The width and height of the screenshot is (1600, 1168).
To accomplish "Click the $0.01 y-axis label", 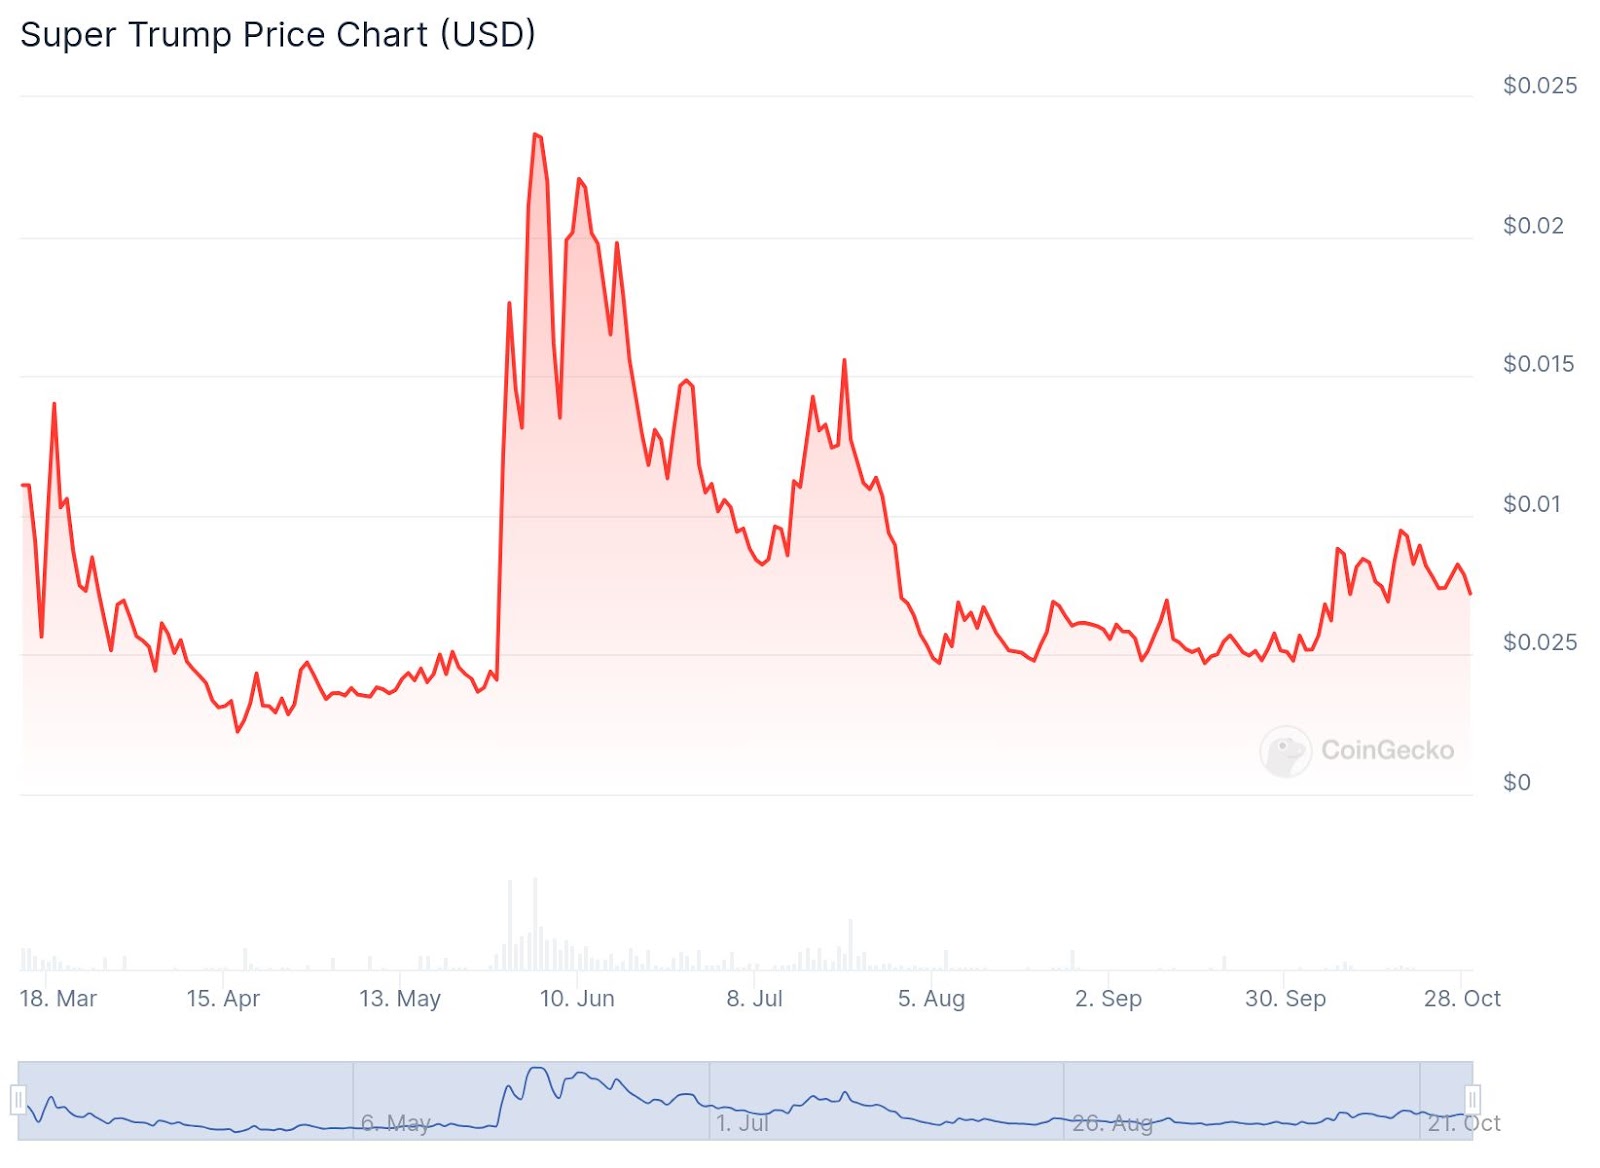I will [1532, 504].
